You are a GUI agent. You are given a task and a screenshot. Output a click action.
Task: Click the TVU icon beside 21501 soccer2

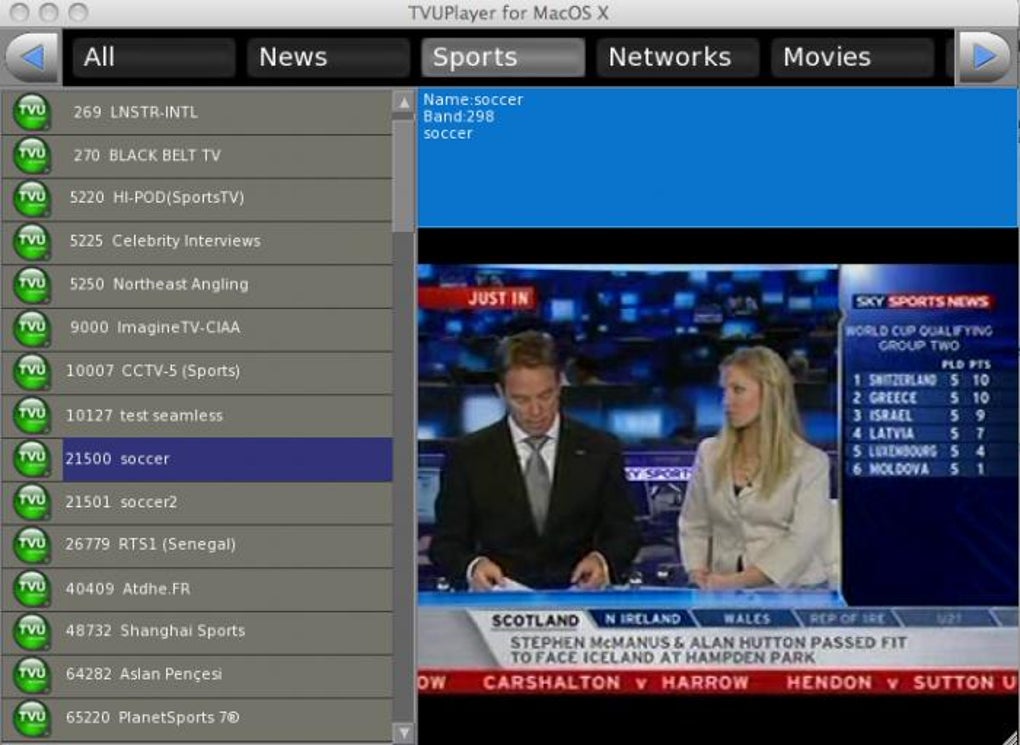click(x=32, y=502)
